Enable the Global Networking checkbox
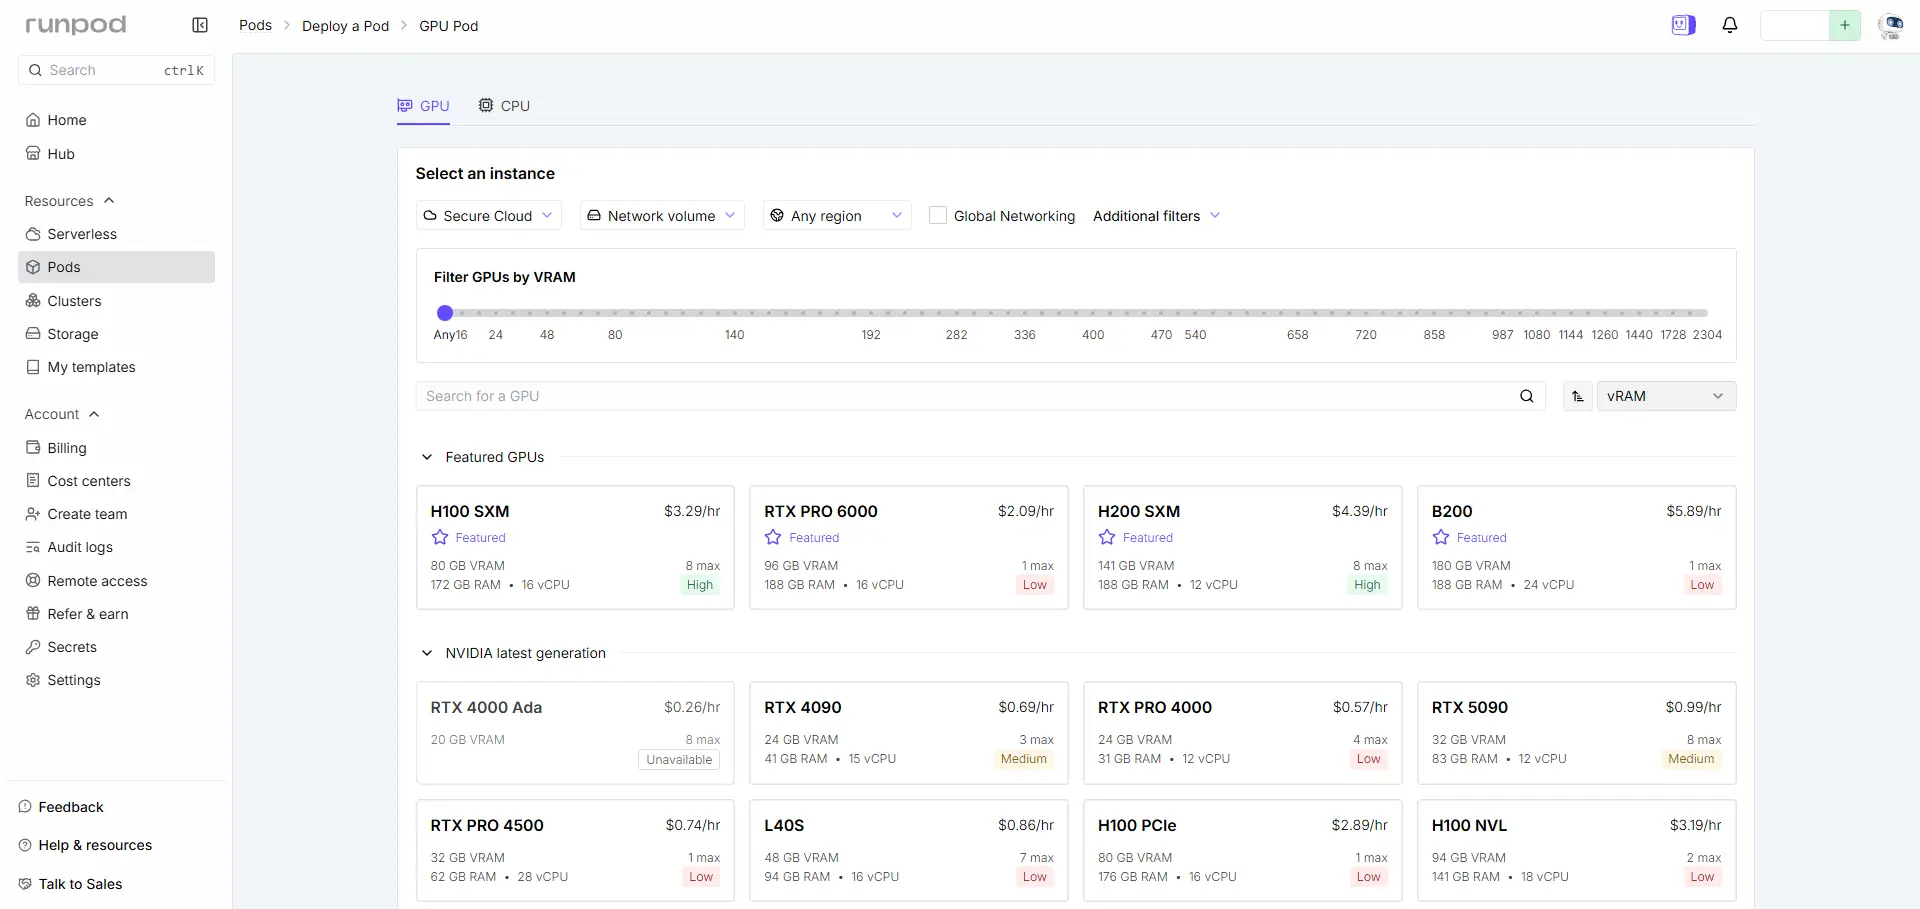1920x909 pixels. [x=938, y=215]
